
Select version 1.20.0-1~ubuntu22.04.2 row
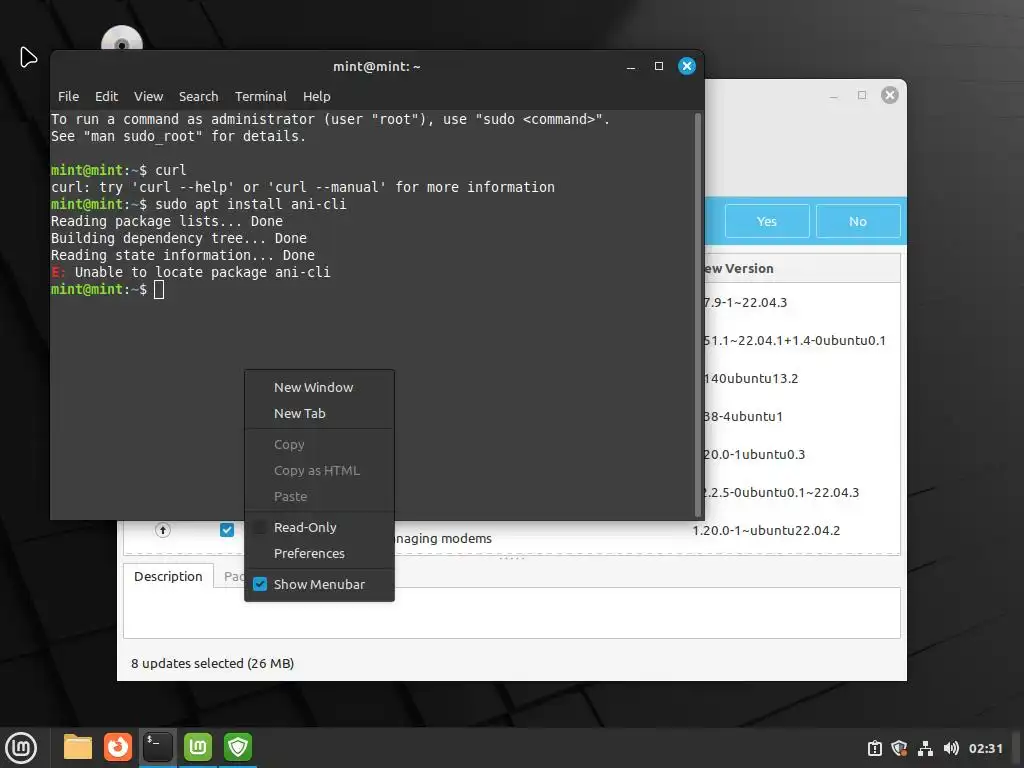click(766, 530)
